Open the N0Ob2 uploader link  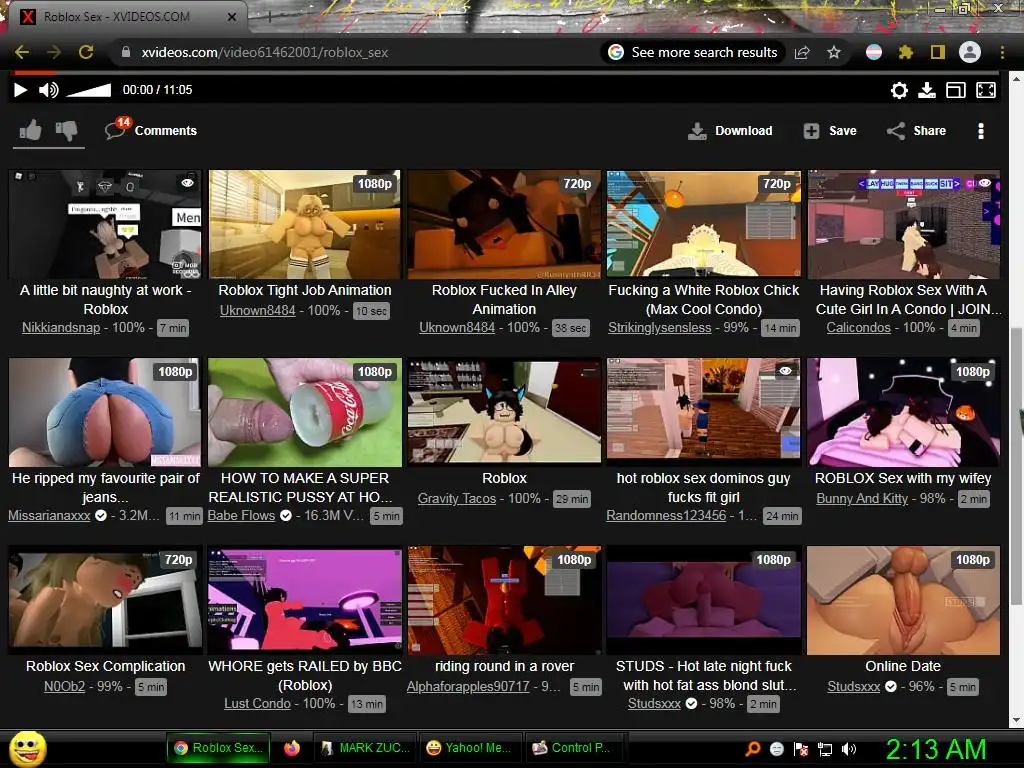(x=64, y=686)
